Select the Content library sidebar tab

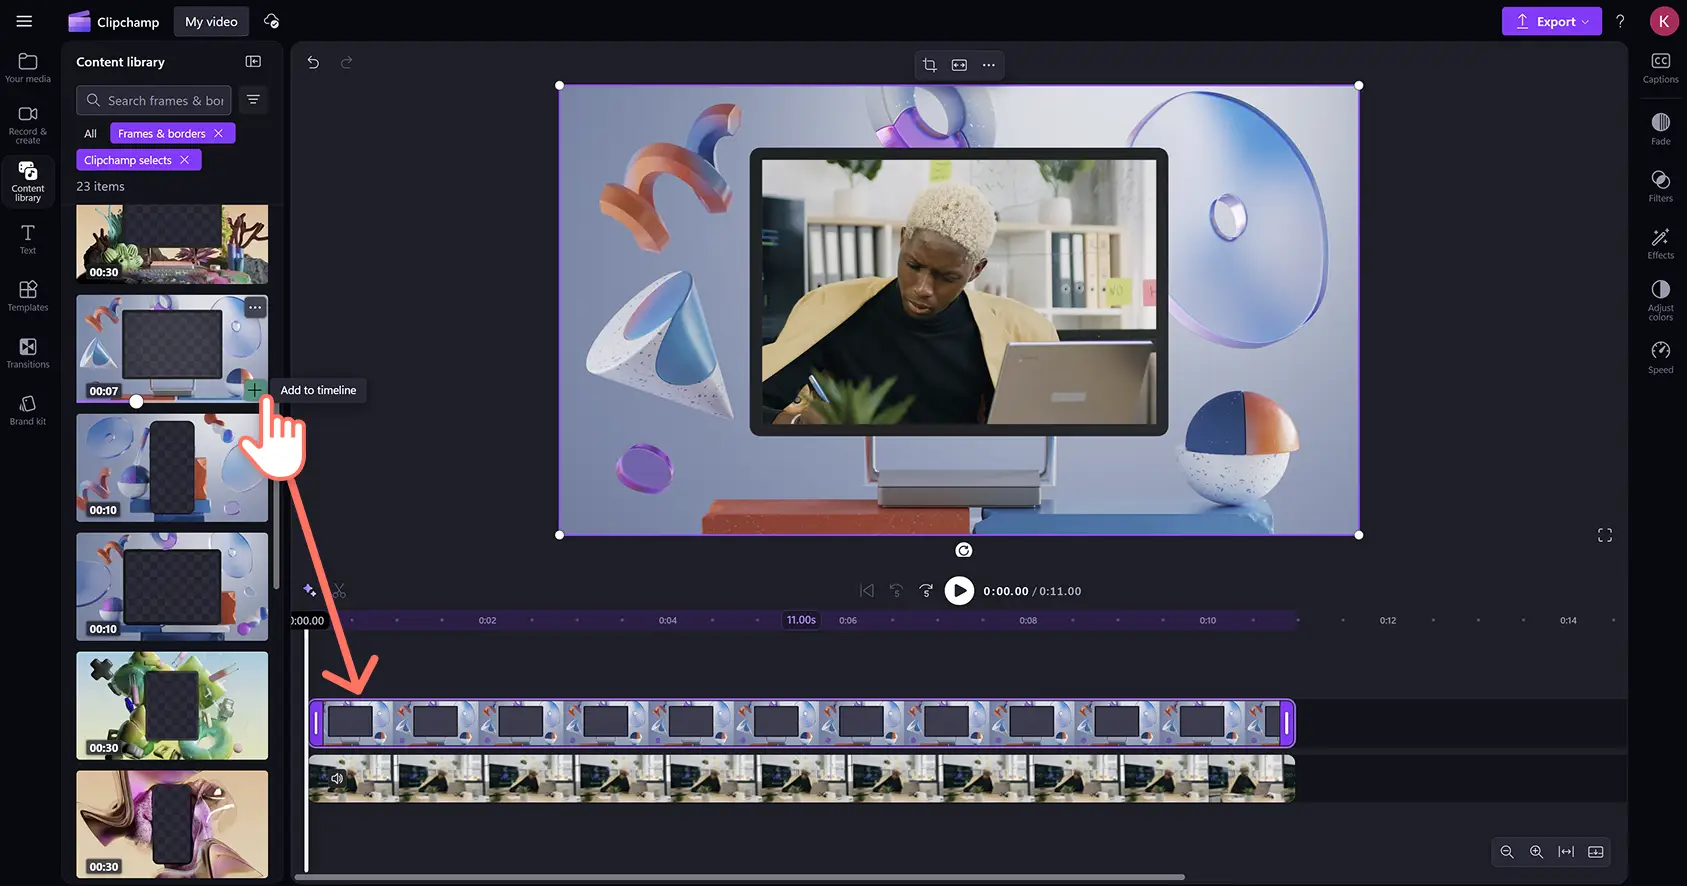(x=28, y=182)
